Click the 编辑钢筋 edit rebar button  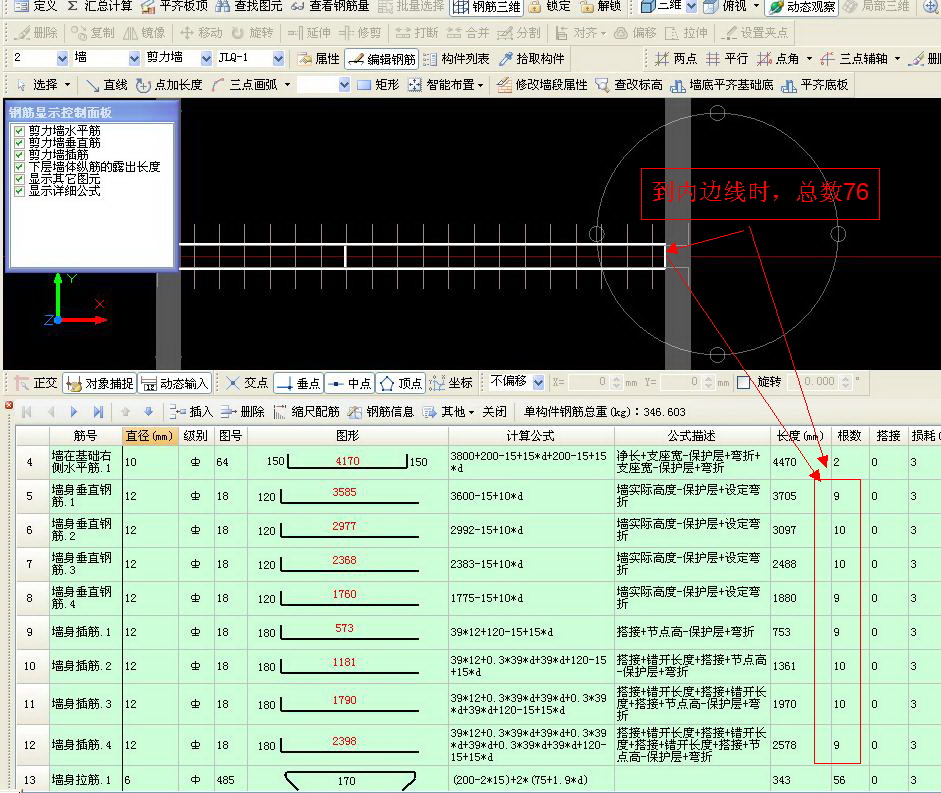point(382,59)
